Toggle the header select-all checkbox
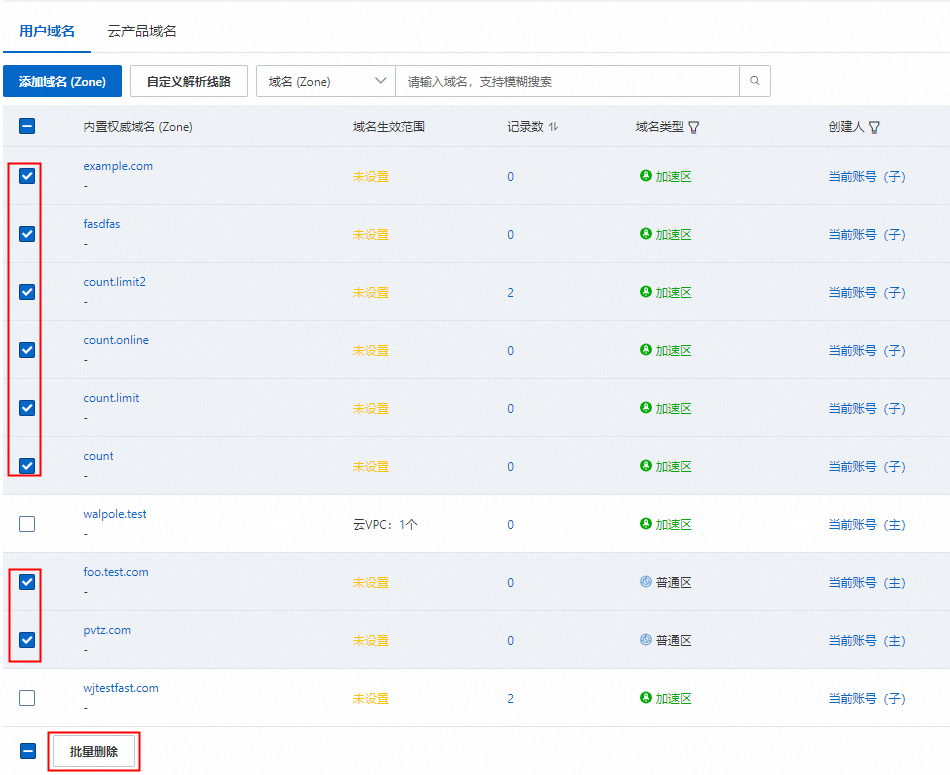 [27, 126]
